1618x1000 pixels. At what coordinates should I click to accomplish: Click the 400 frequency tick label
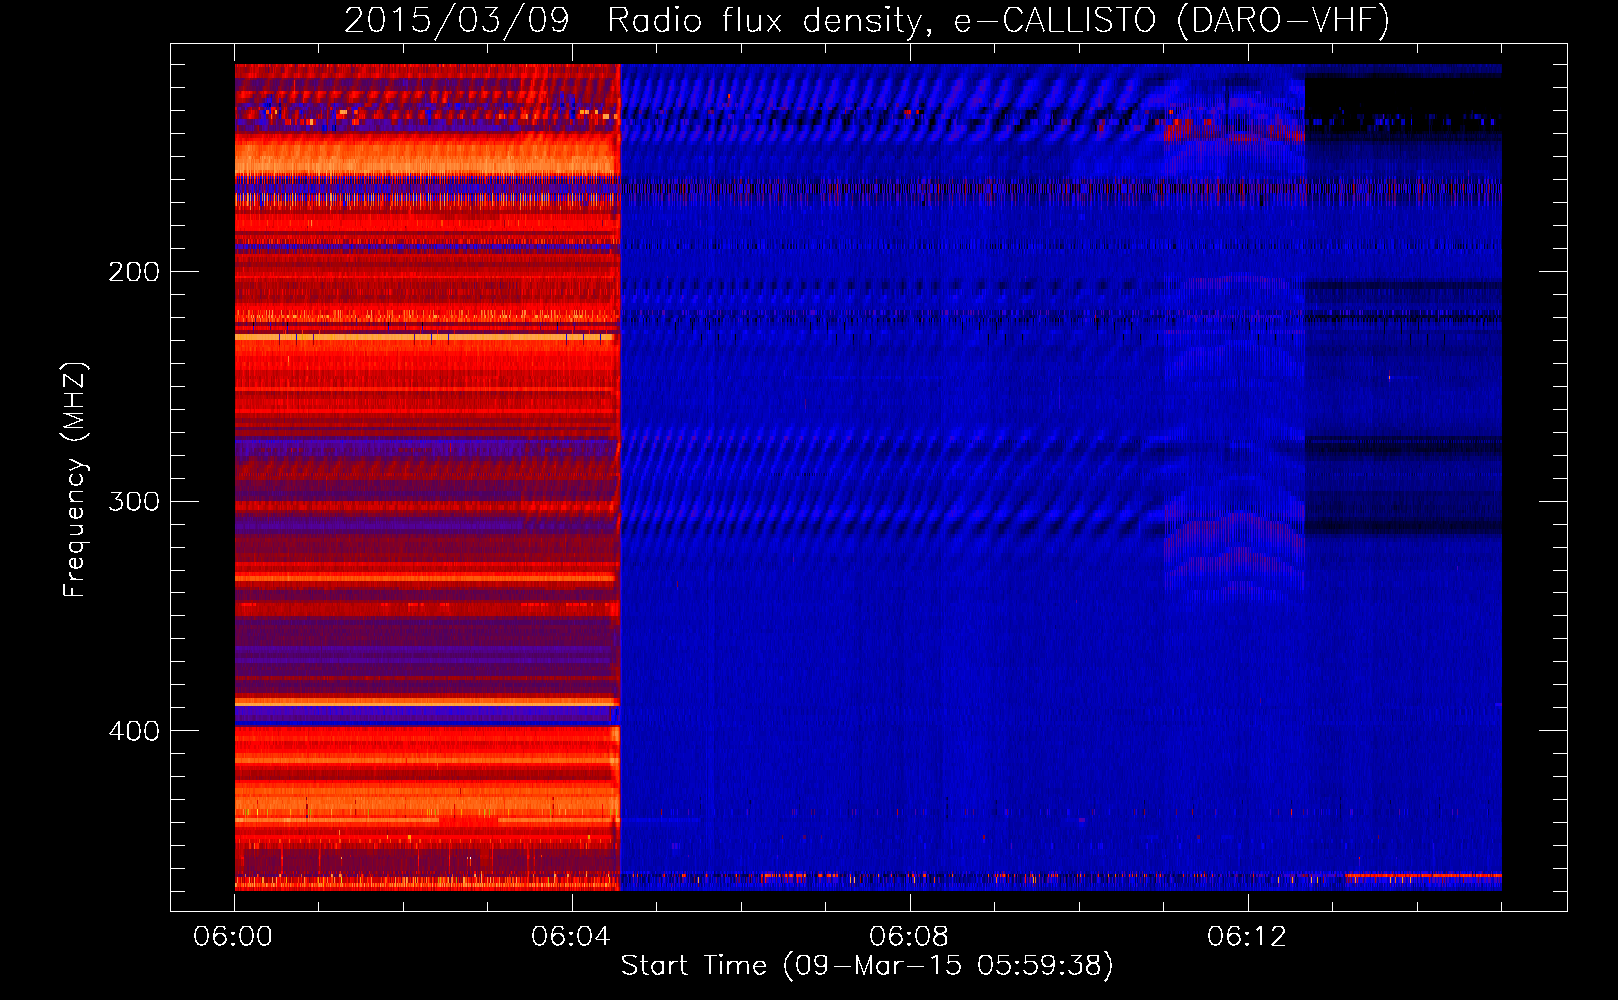pos(134,731)
